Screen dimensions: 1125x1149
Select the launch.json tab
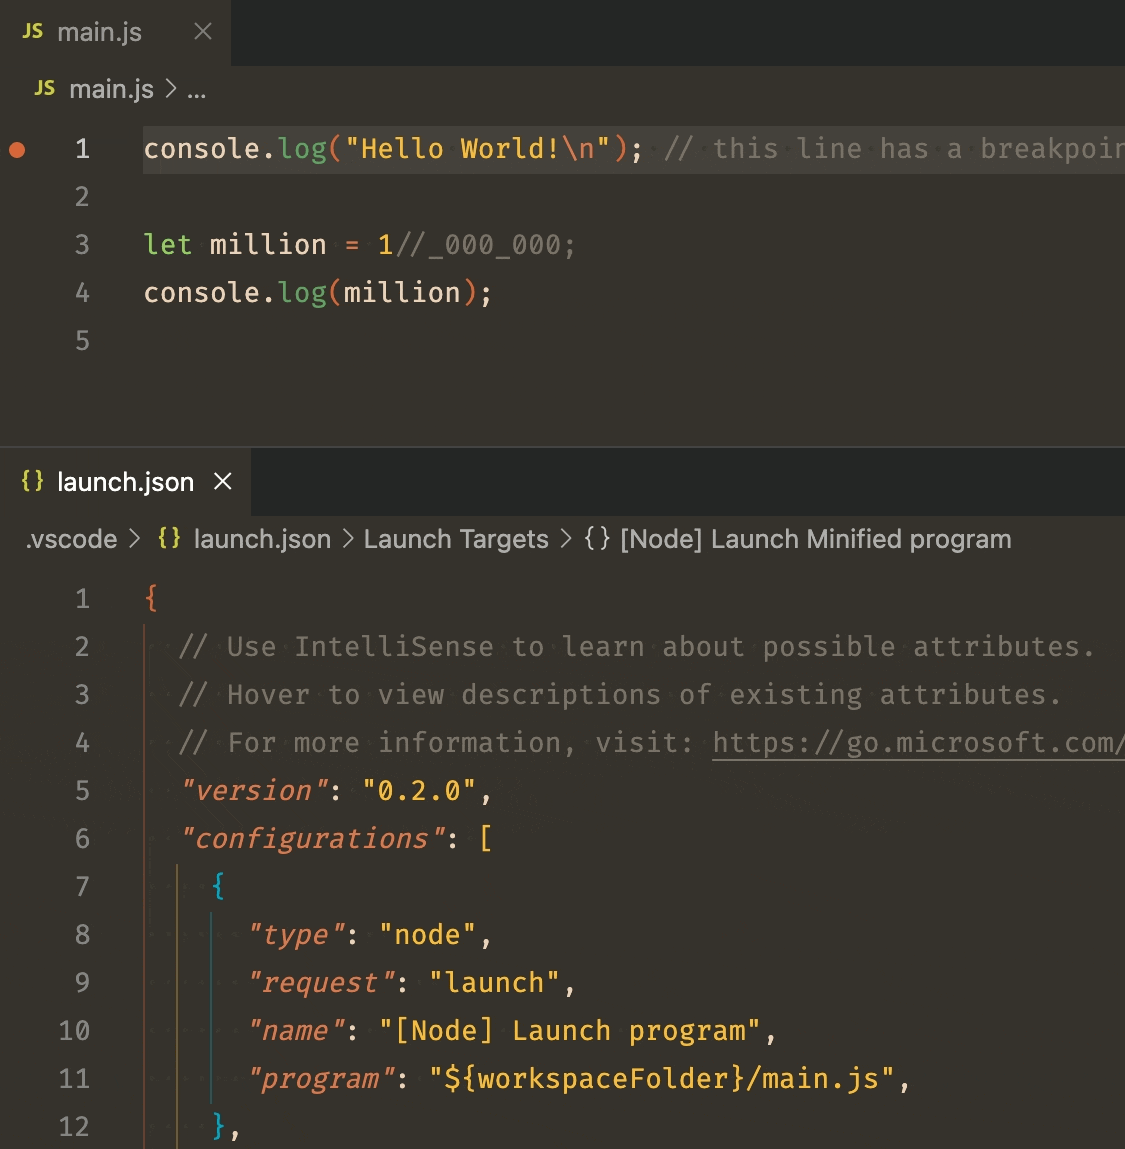tap(125, 481)
